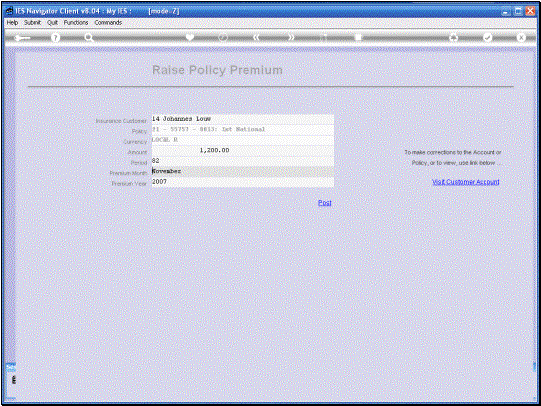
Task: Click the heart-shaped toolbar icon
Action: click(x=190, y=37)
